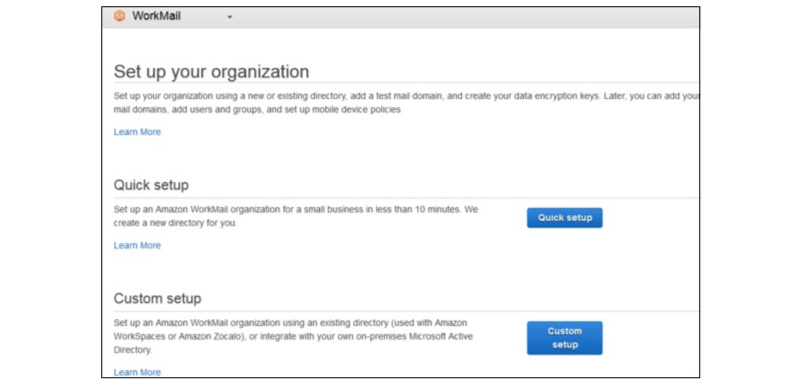Click the blue Quick setup button
This screenshot has width=800, height=384.
click(x=564, y=218)
